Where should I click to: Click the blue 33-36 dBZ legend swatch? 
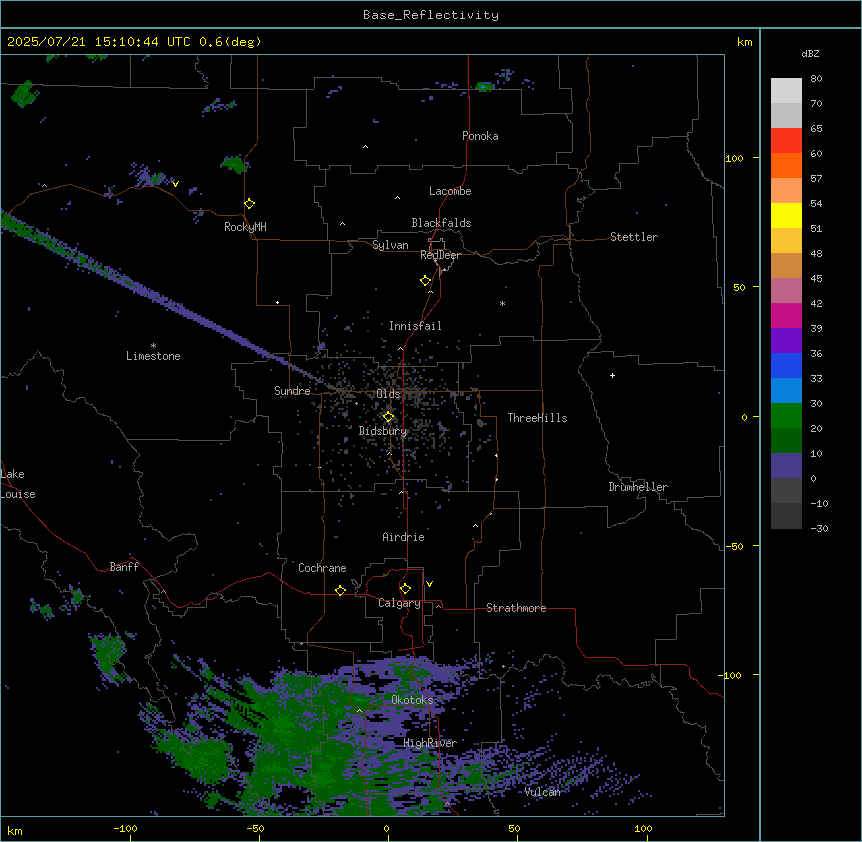(x=786, y=365)
